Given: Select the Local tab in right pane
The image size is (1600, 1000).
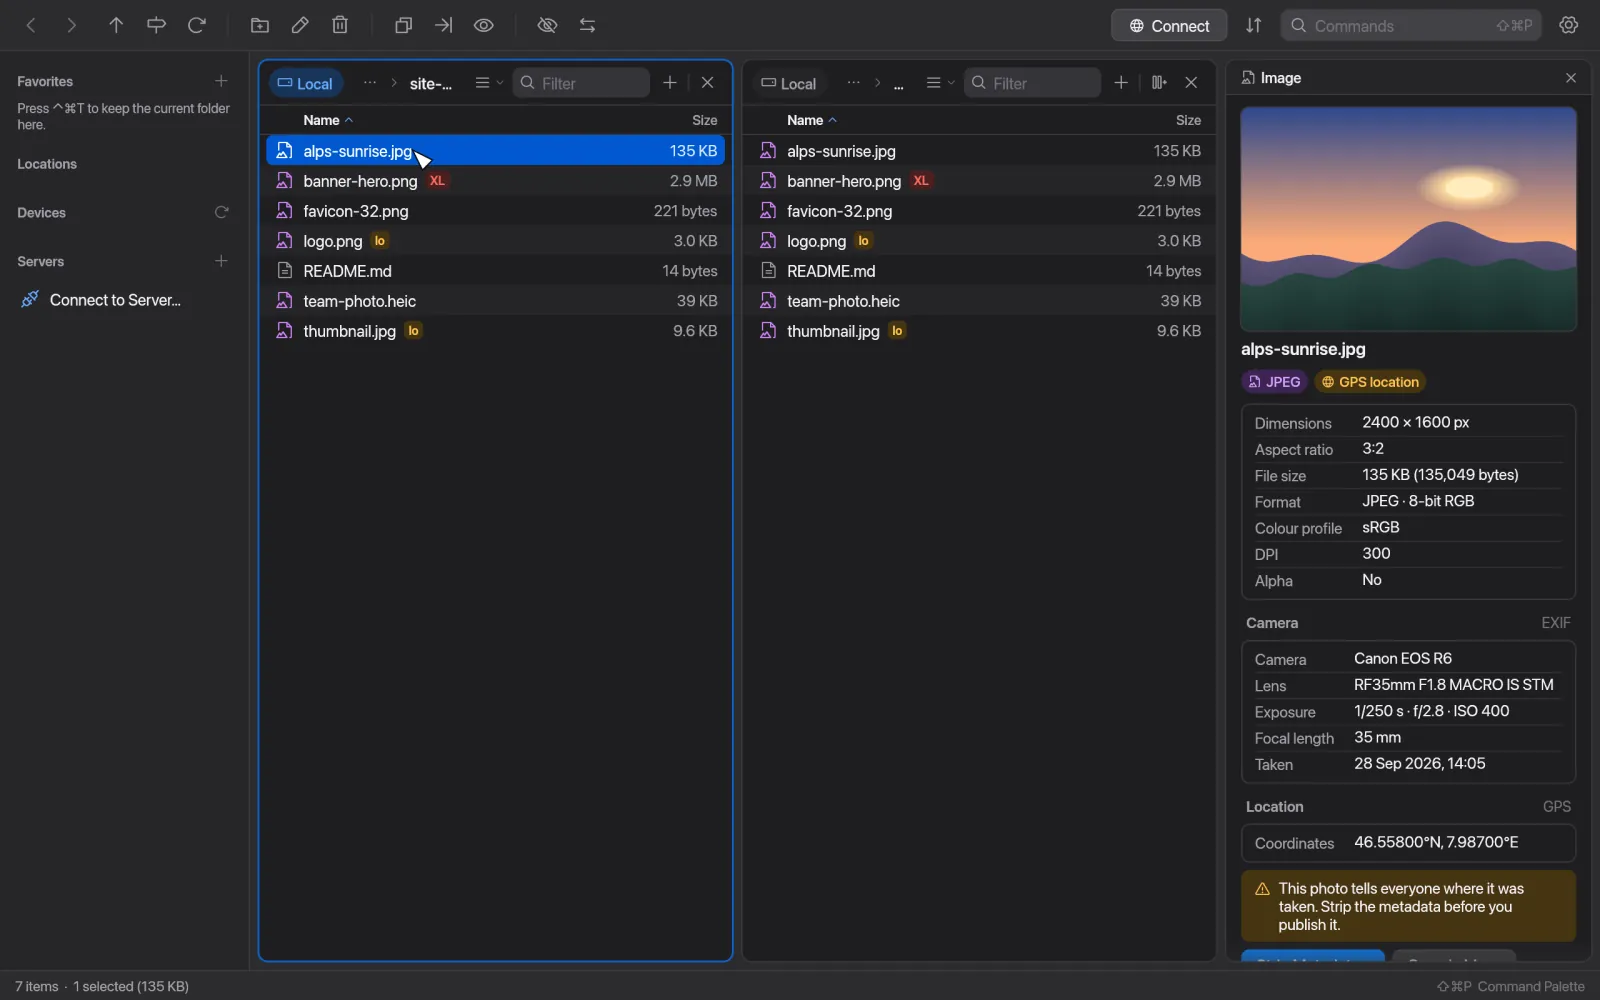Looking at the screenshot, I should (x=789, y=84).
